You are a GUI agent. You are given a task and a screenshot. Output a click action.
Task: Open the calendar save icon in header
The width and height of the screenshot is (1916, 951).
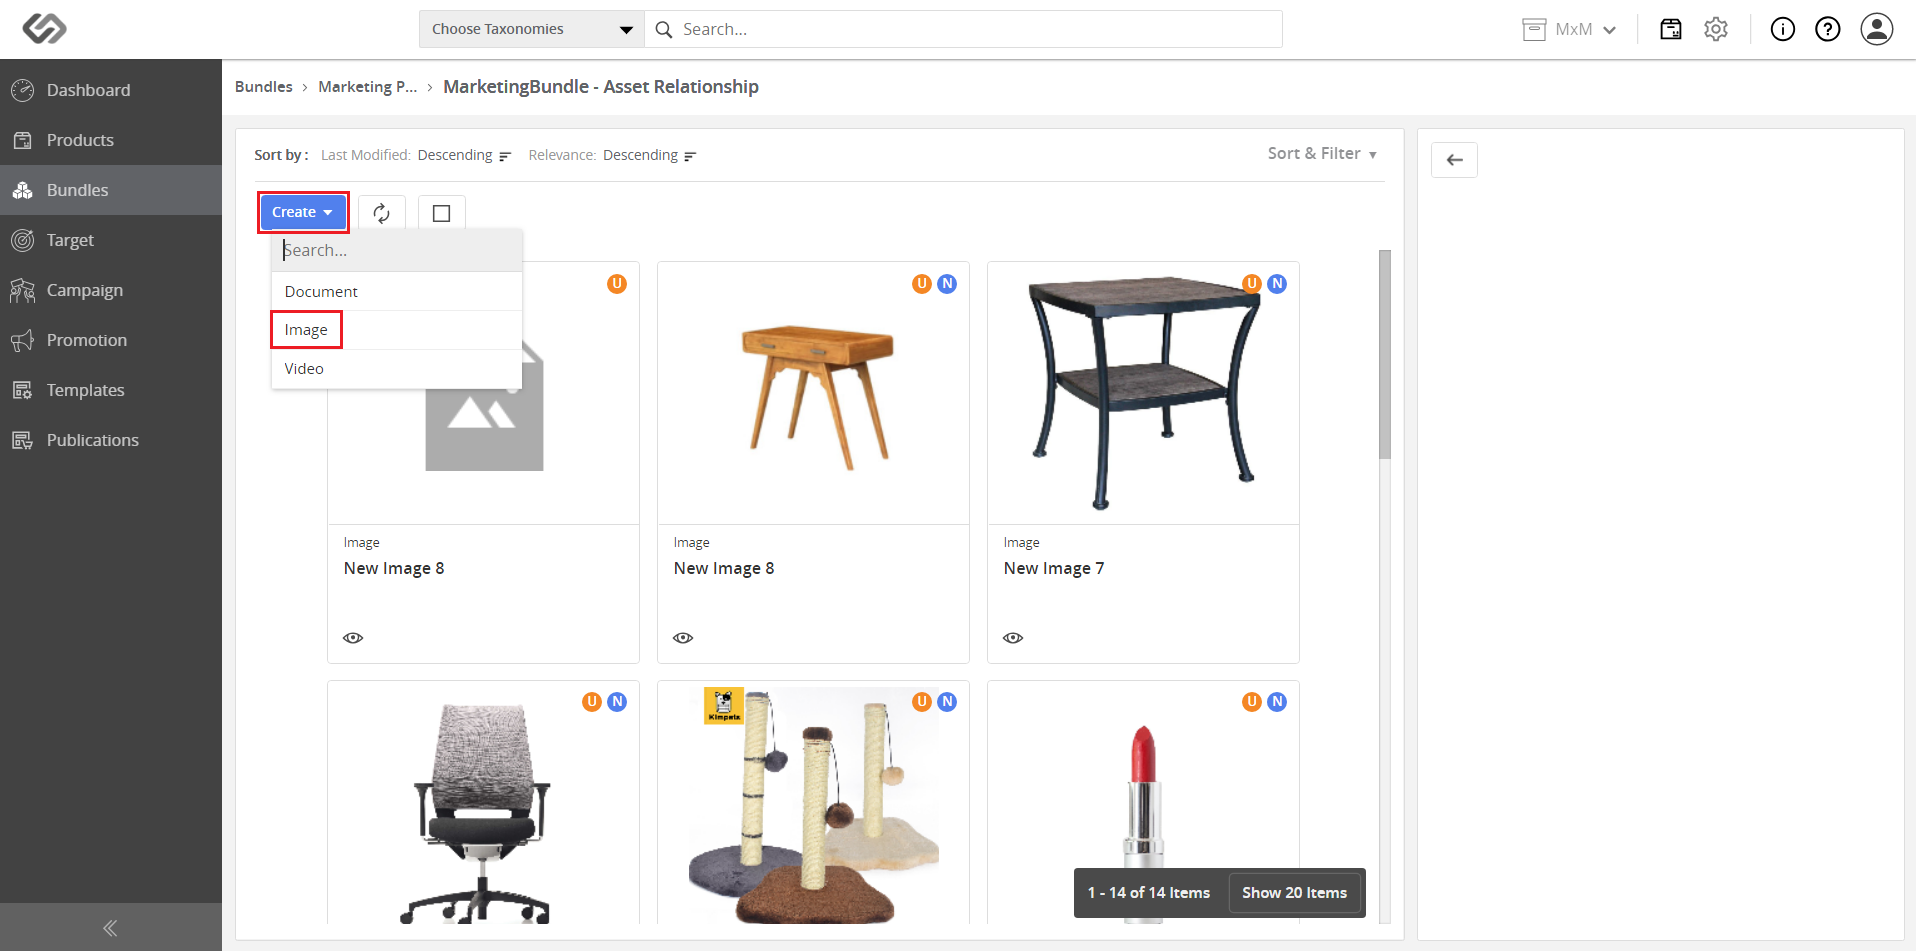click(x=1671, y=29)
